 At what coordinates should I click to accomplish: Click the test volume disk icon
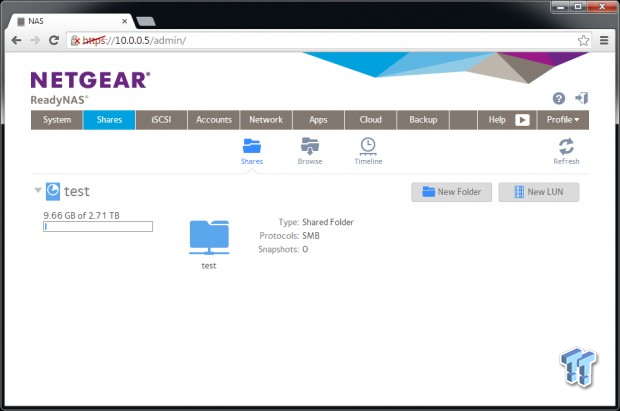[53, 191]
